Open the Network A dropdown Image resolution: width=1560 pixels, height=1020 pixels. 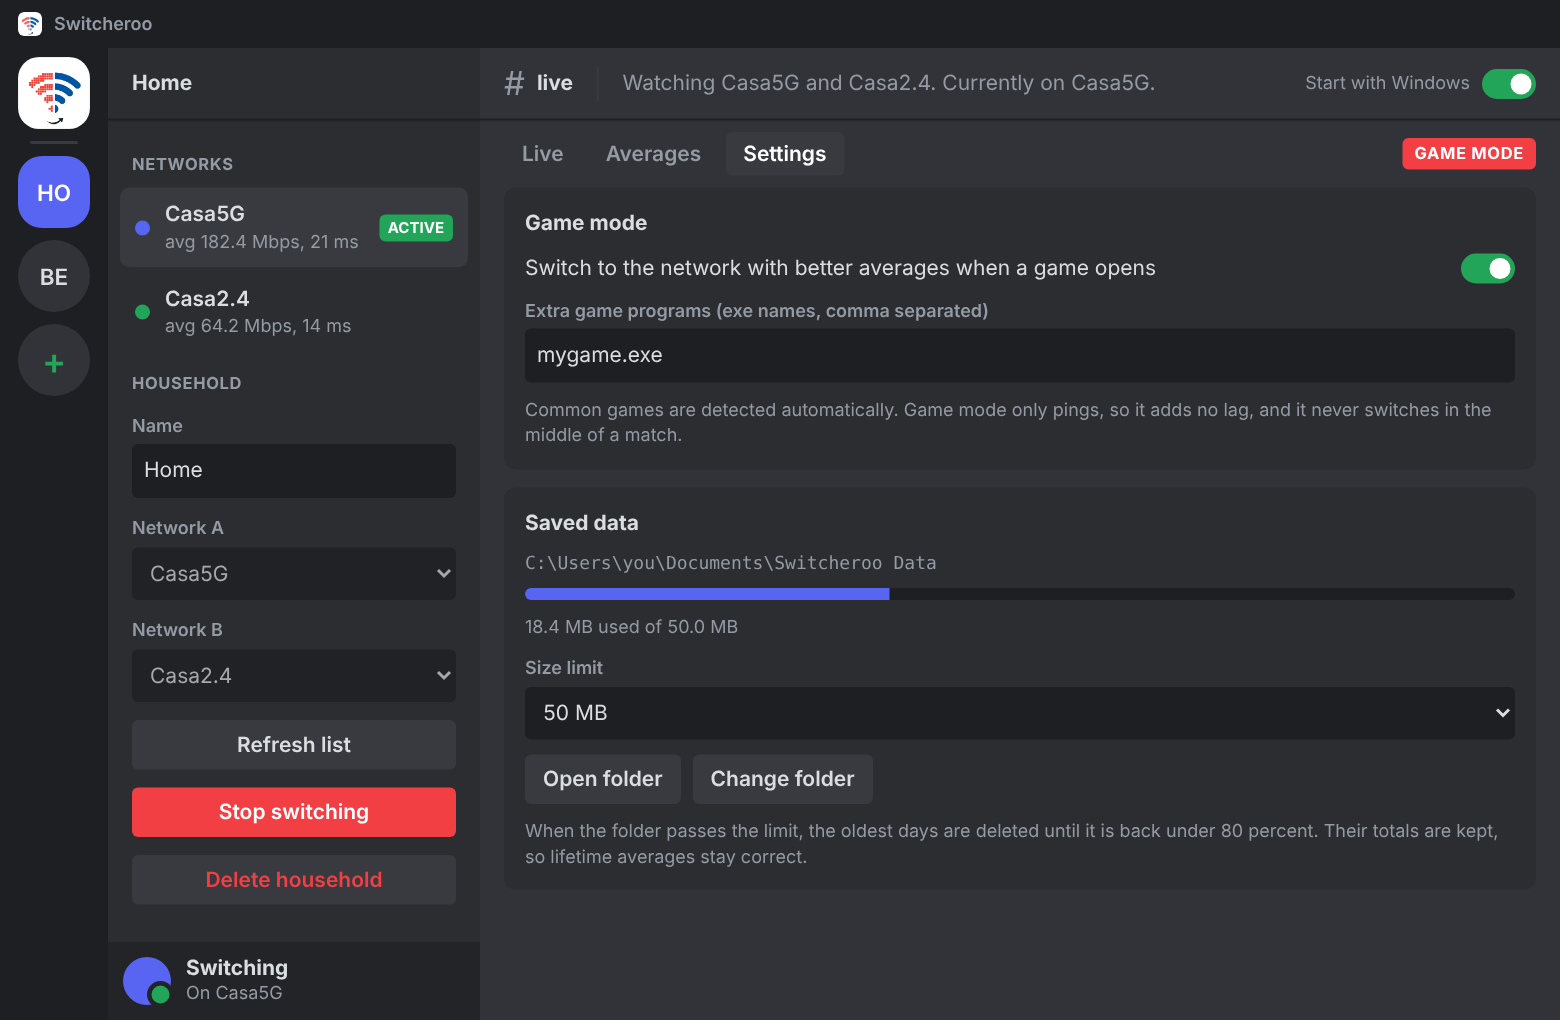point(294,574)
